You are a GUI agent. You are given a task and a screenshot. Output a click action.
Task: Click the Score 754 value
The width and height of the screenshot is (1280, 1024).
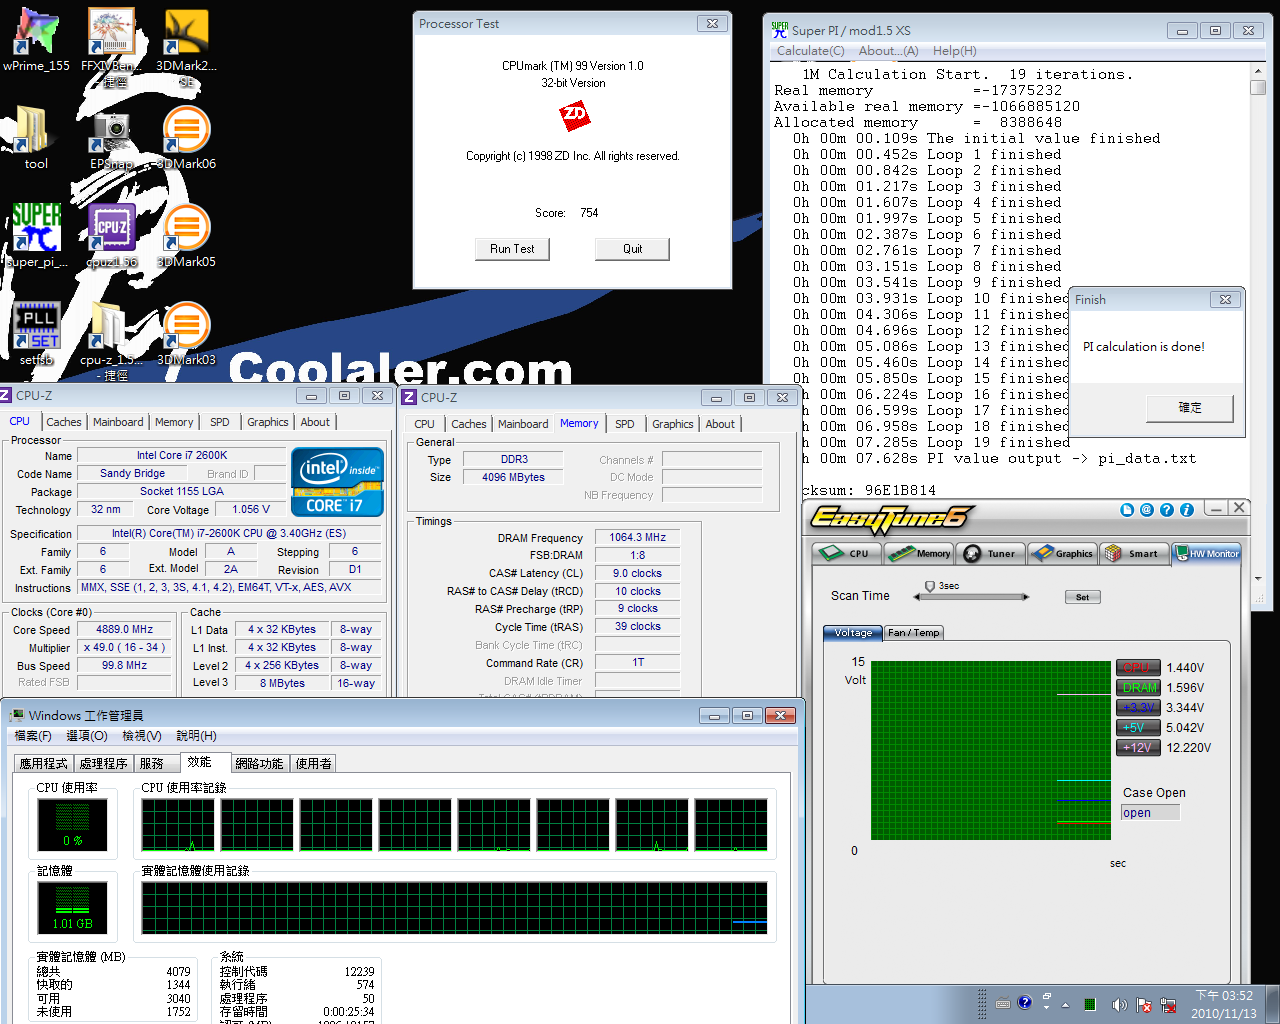click(x=589, y=213)
